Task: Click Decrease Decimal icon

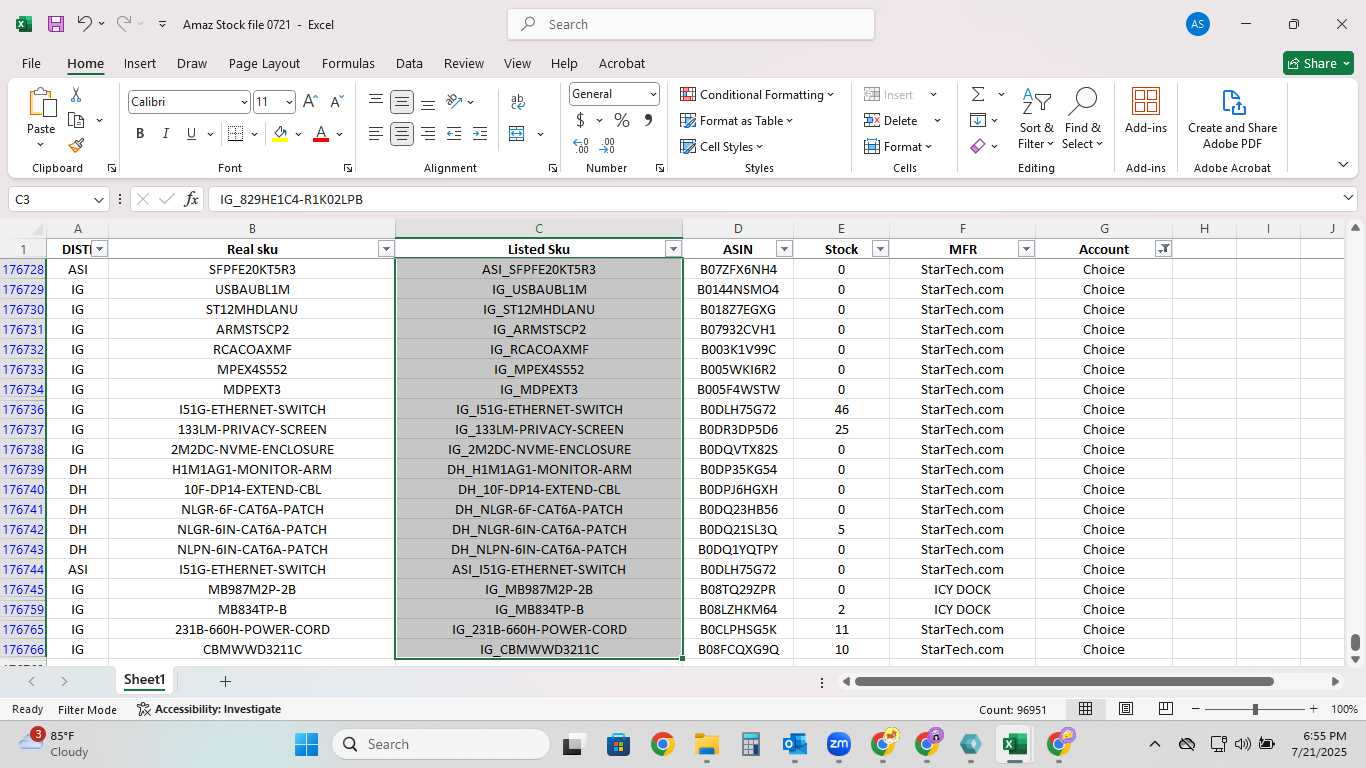Action: click(x=608, y=146)
